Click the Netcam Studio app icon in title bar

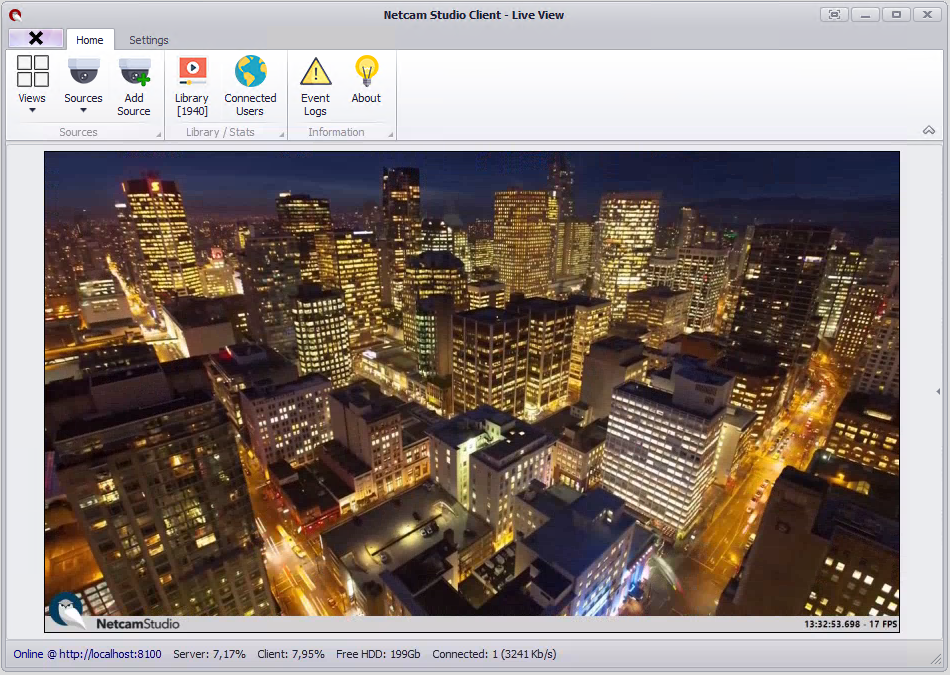(x=15, y=14)
